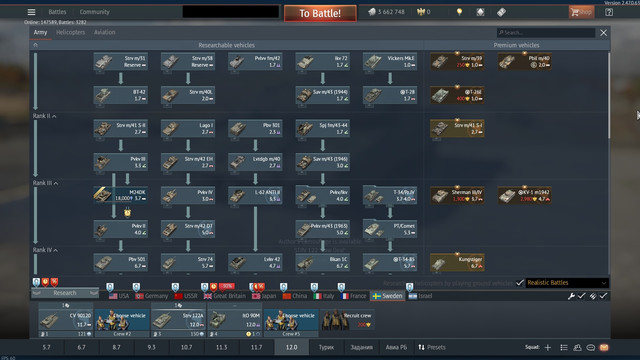
Task: Collapse the Rank IV section
Action: [x=45, y=250]
